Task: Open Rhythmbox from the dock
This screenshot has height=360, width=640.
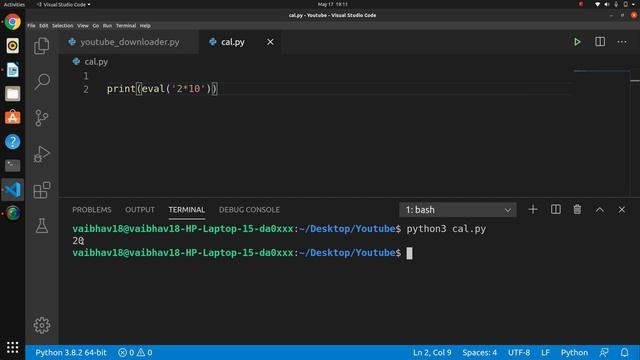Action: [13, 46]
